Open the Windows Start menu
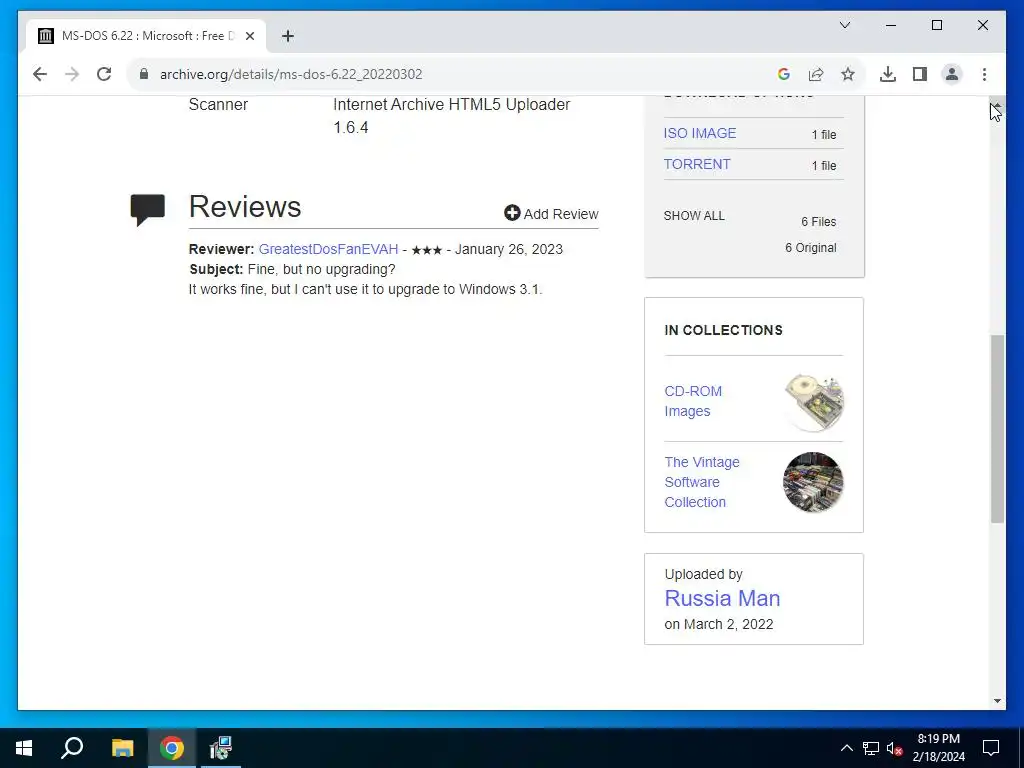This screenshot has width=1024, height=768. [24, 748]
